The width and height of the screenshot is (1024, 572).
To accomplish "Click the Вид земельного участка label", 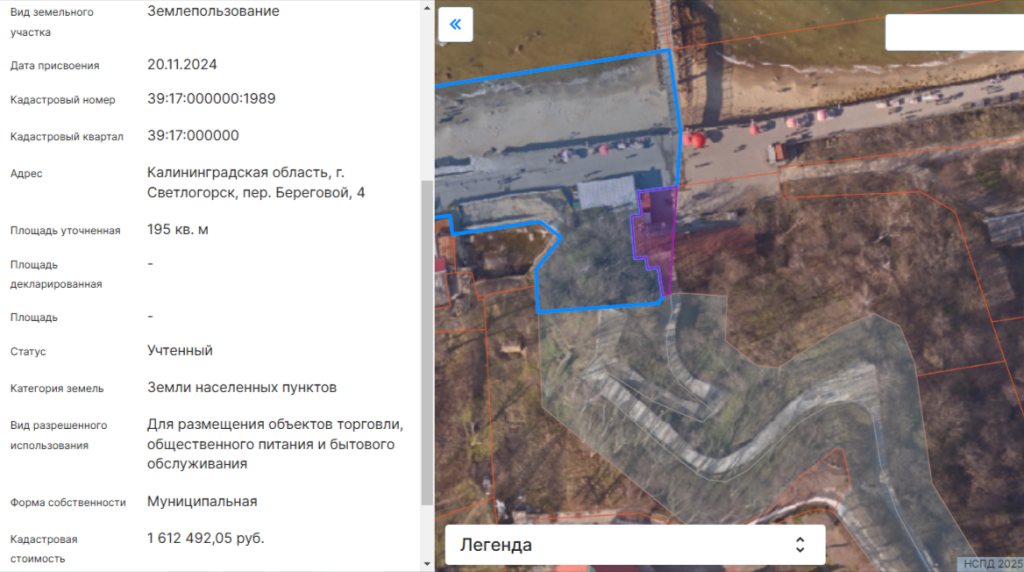I will pos(52,22).
